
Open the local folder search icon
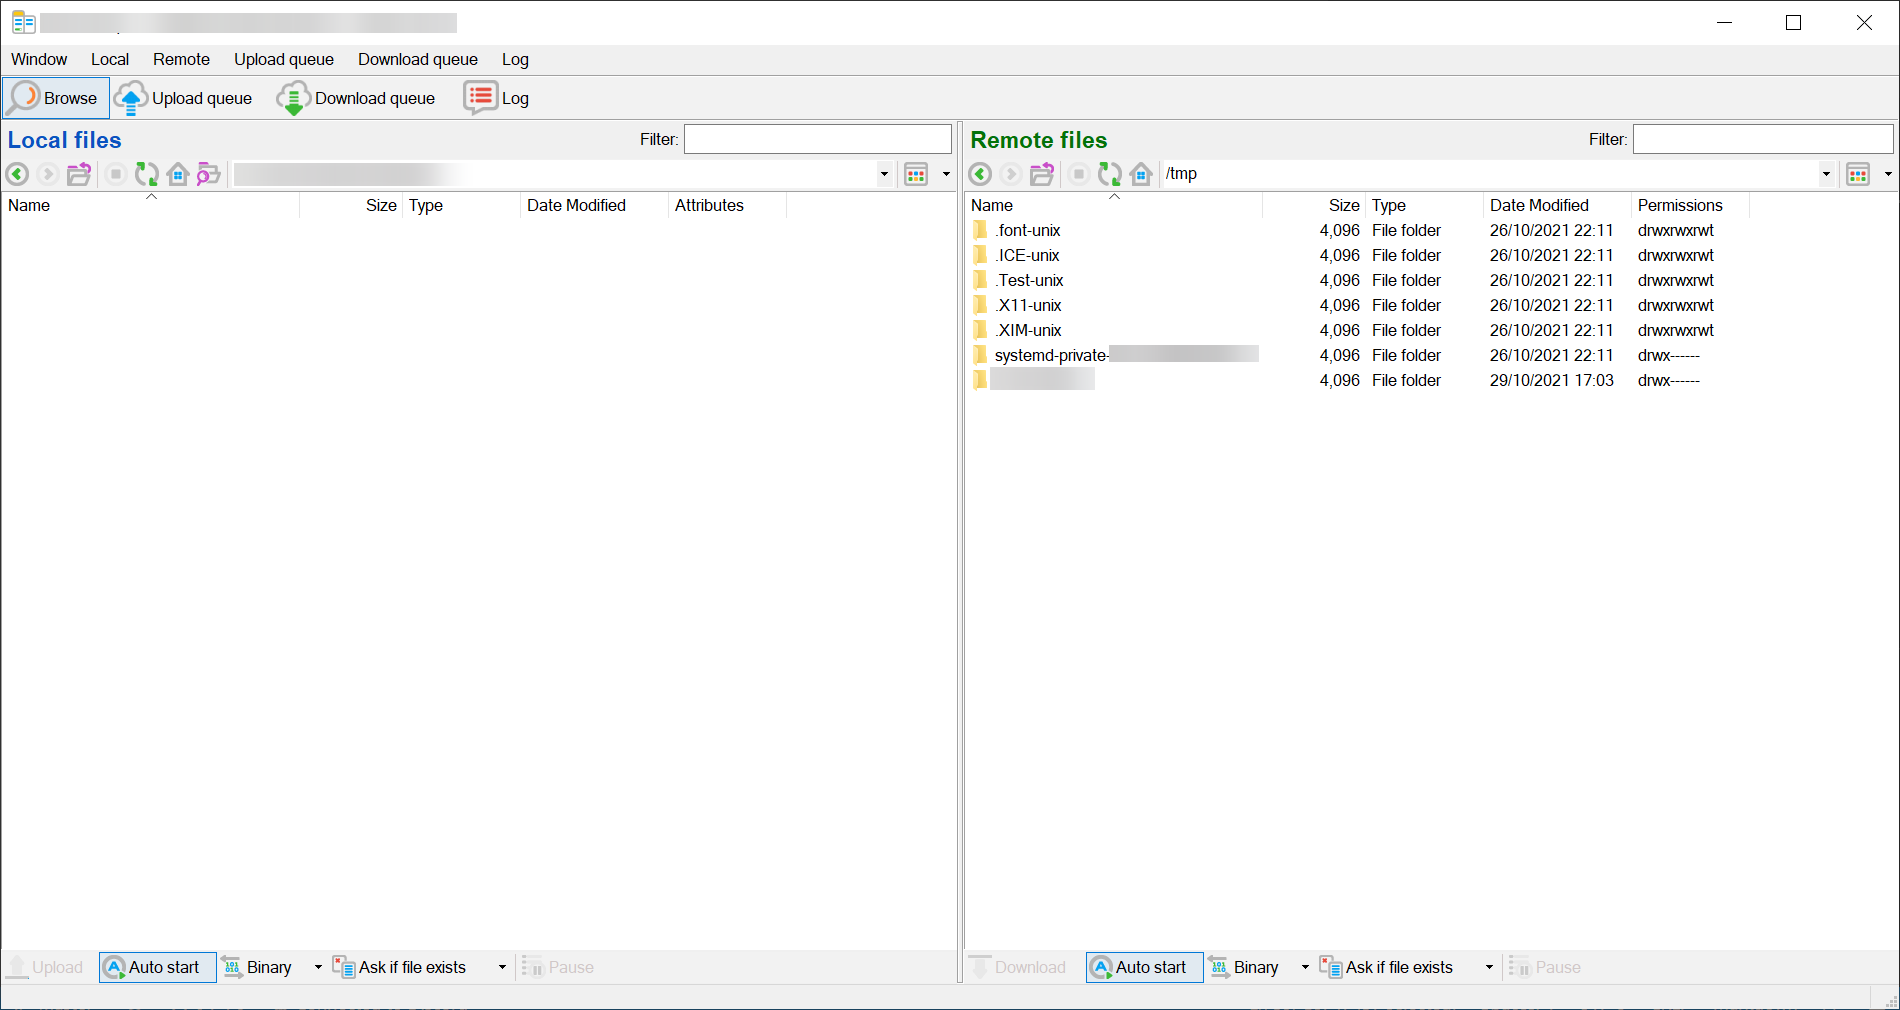208,174
